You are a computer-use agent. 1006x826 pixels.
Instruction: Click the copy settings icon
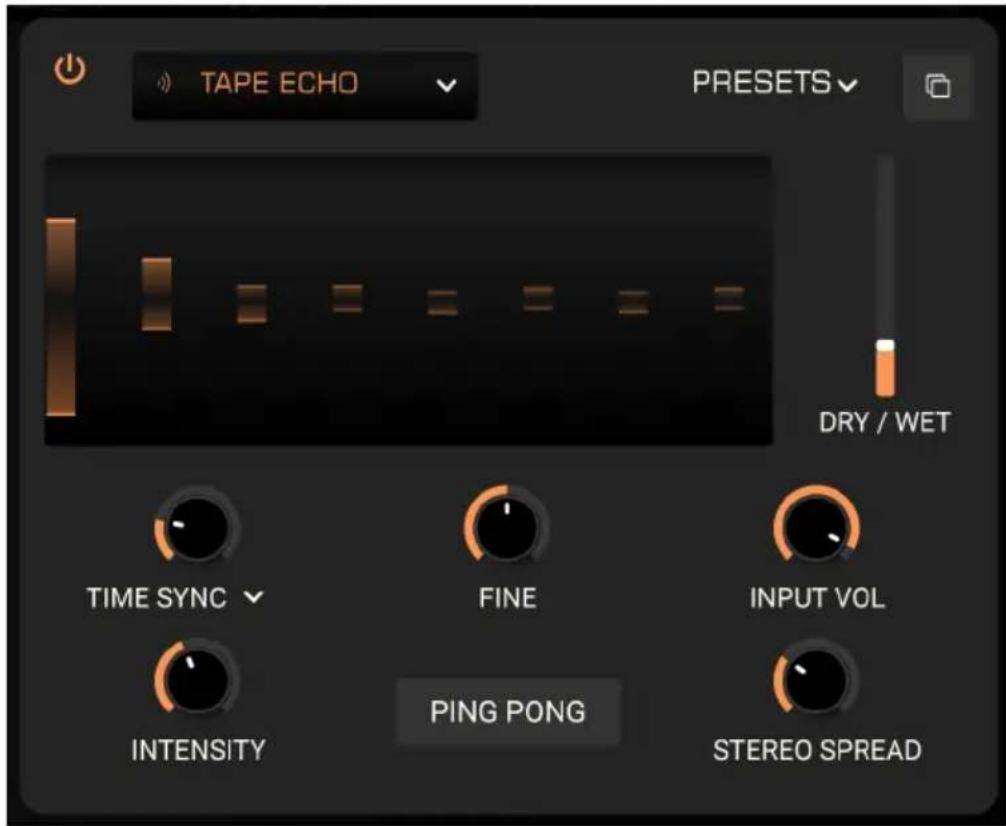(x=938, y=86)
